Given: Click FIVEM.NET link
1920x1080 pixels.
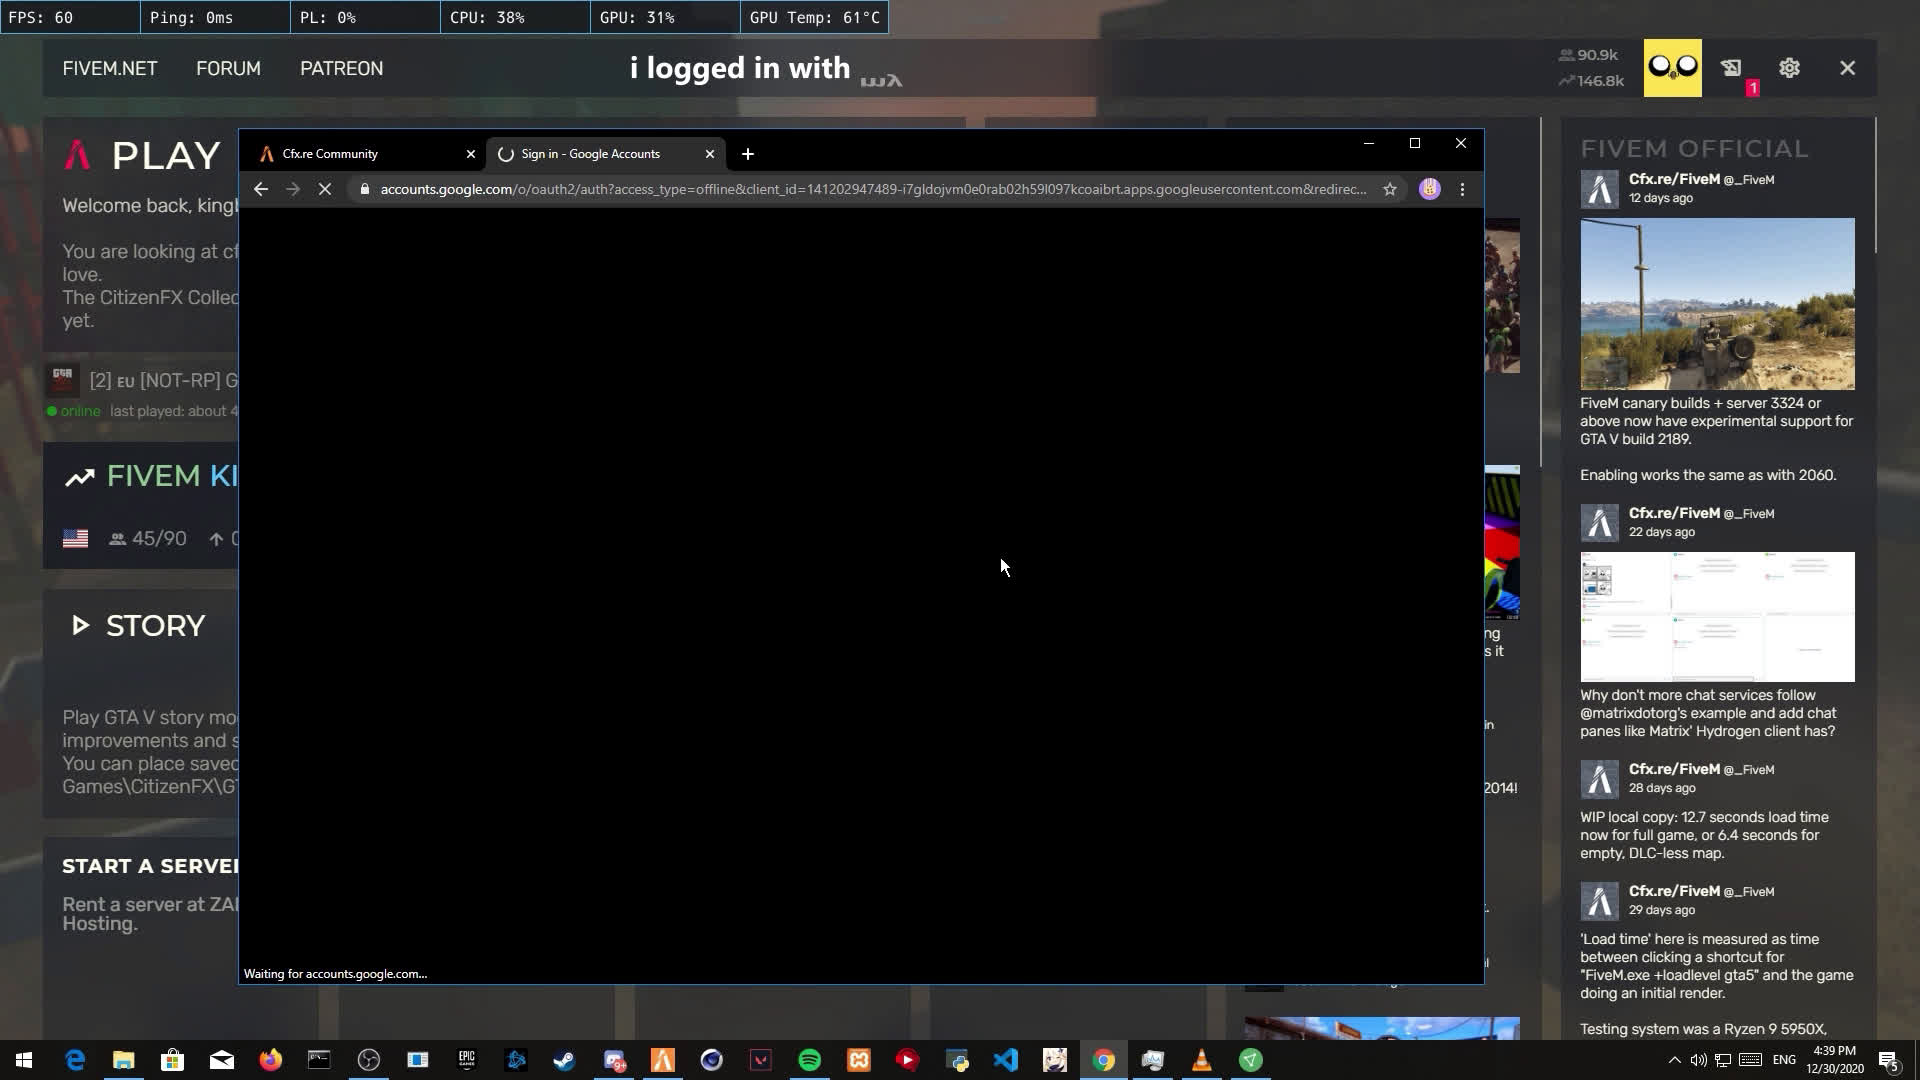Looking at the screenshot, I should pyautogui.click(x=109, y=68).
